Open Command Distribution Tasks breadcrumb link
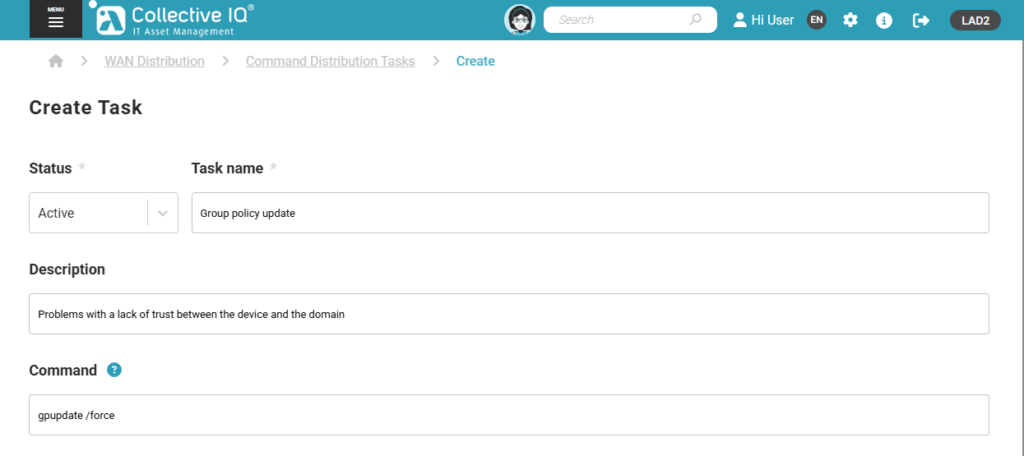Screen dimensions: 1024x456 pos(330,61)
